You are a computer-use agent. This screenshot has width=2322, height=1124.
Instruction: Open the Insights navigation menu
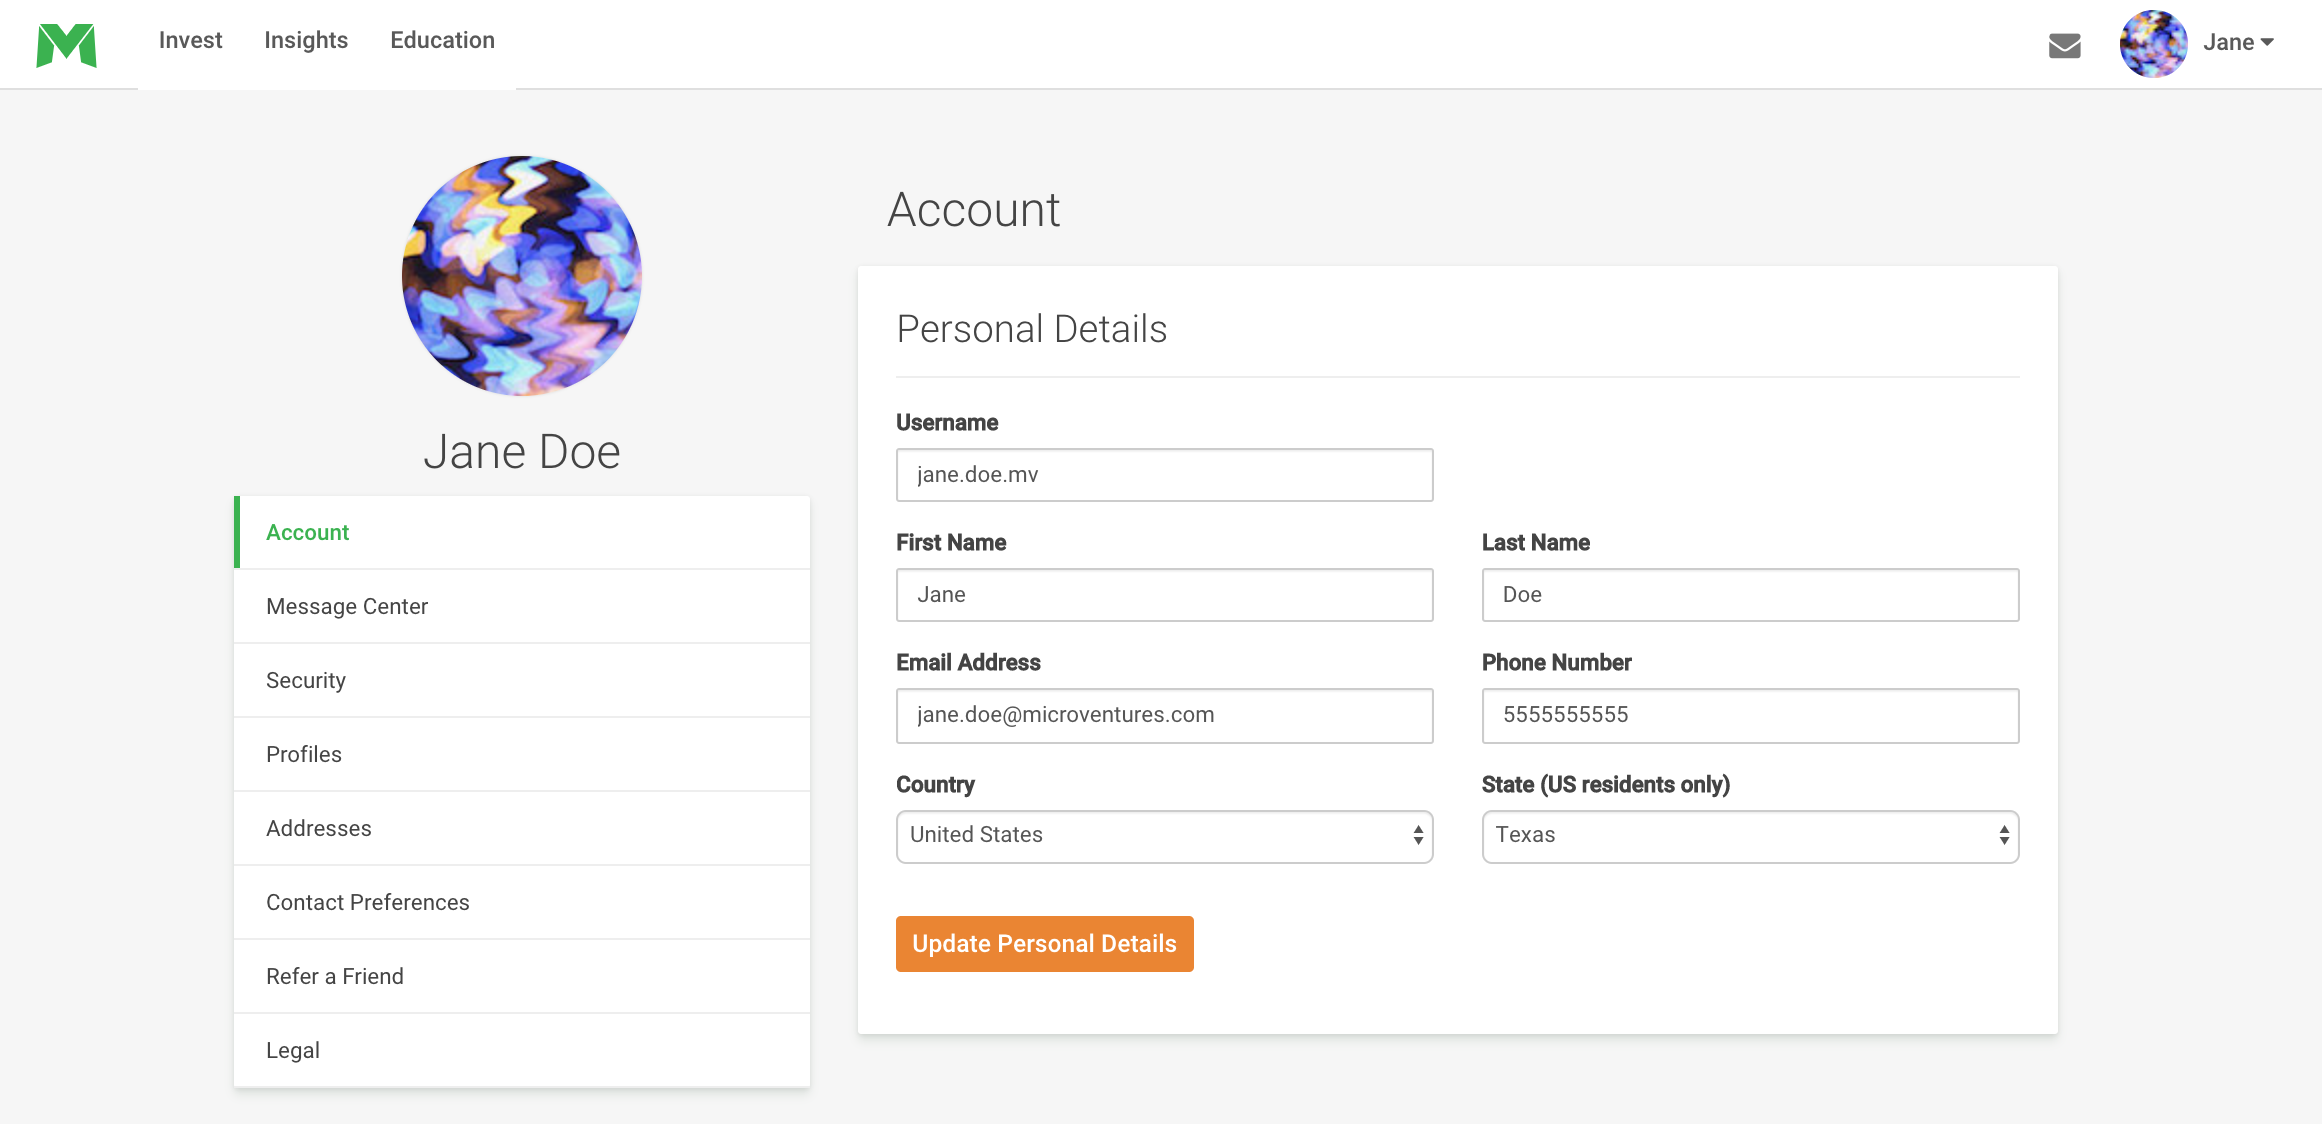[x=306, y=40]
